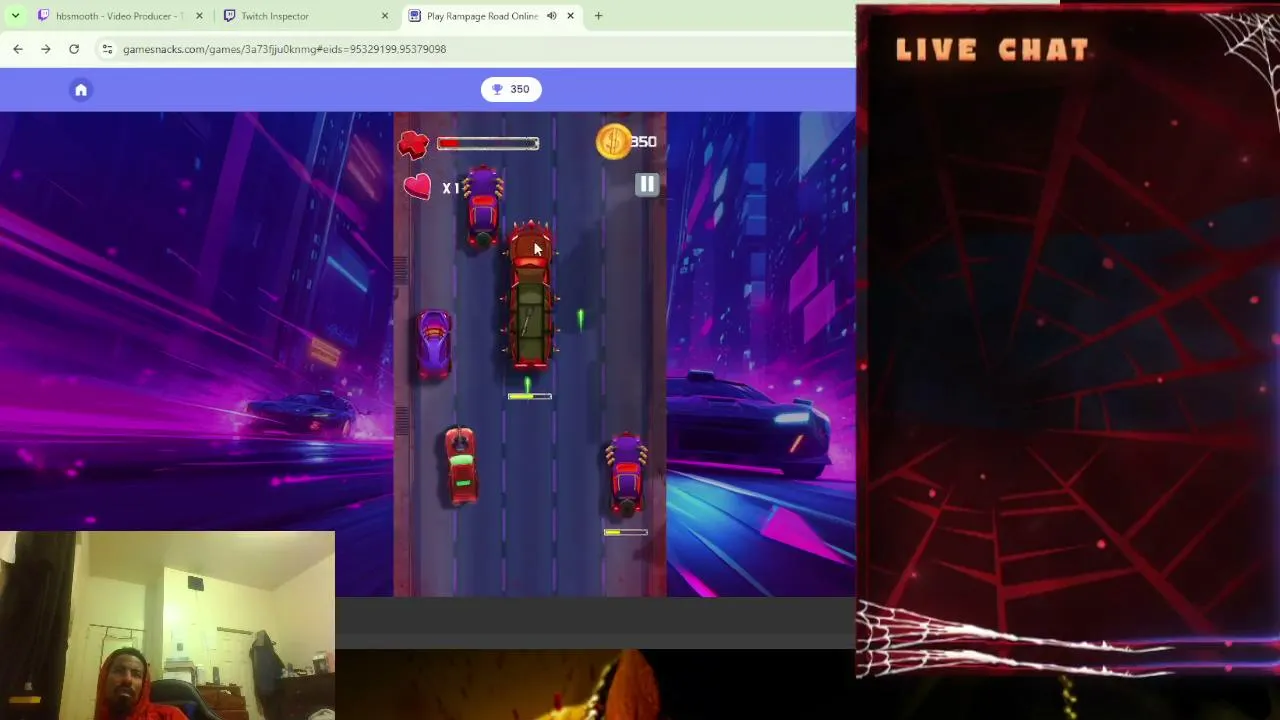
Task: Close the Twitch Inspector tab
Action: (x=385, y=16)
